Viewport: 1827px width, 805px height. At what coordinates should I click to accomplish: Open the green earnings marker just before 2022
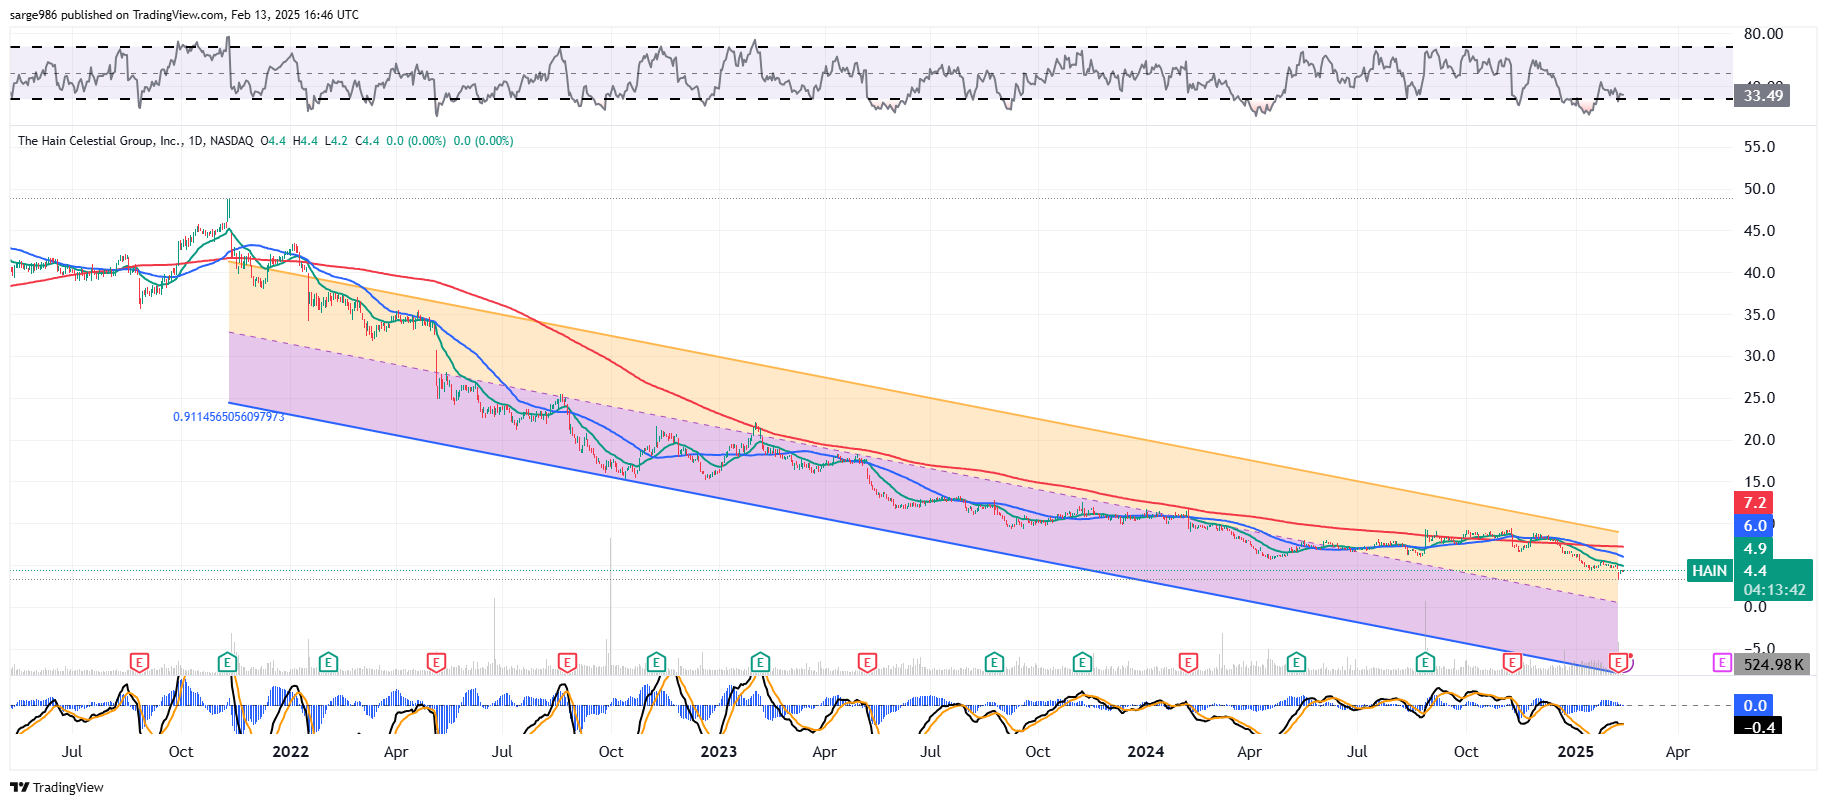click(227, 662)
